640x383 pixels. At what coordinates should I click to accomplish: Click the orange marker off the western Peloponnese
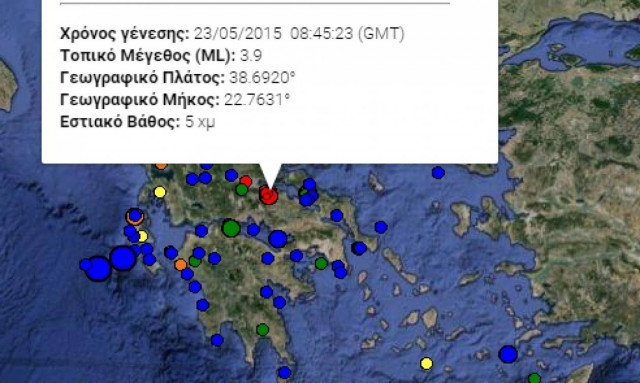180,265
